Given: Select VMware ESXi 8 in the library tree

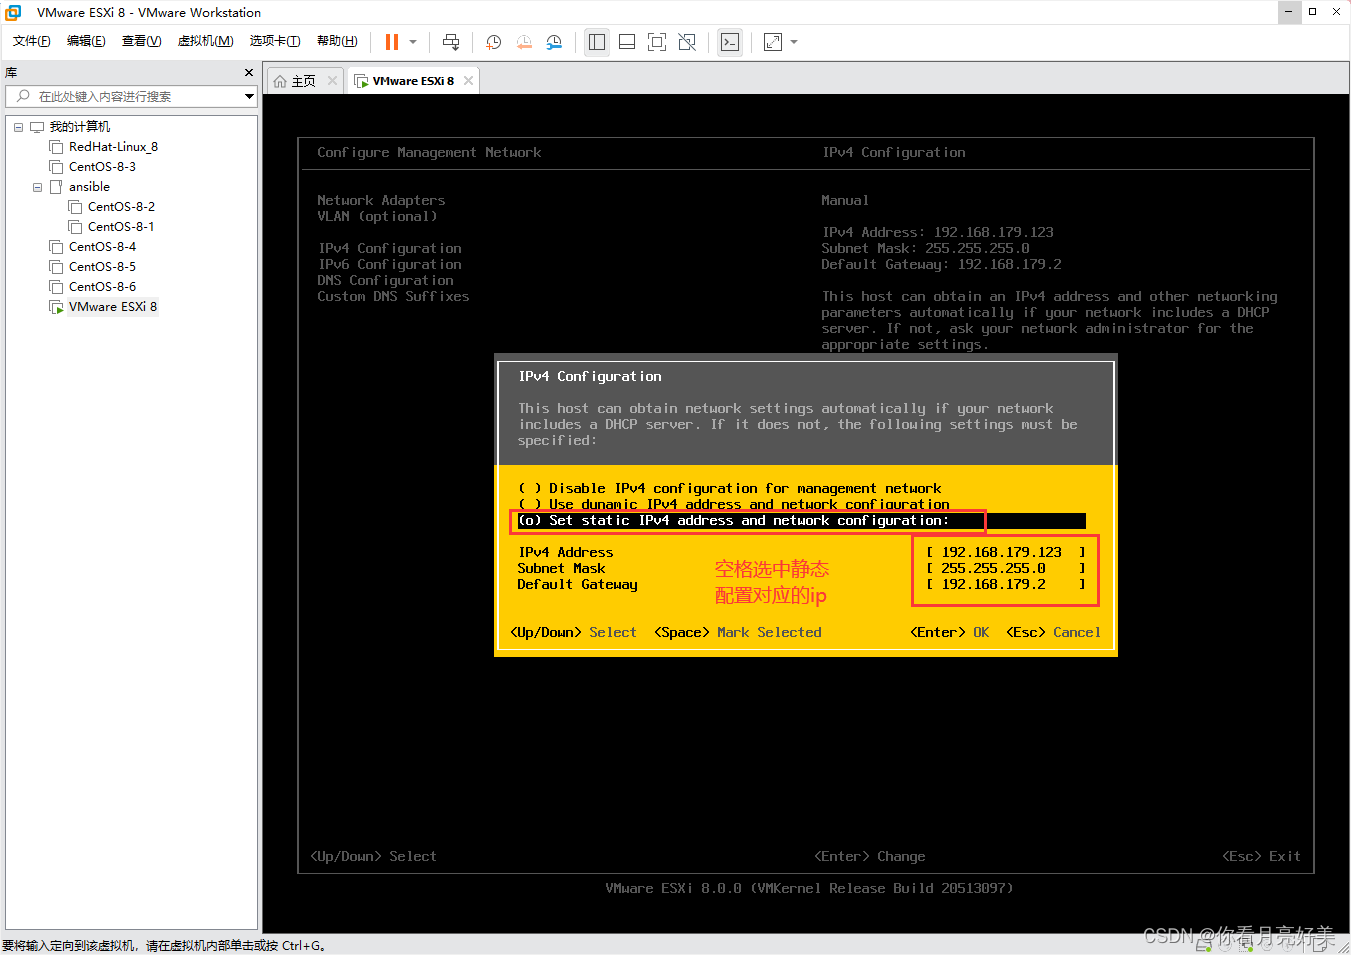Looking at the screenshot, I should (x=113, y=307).
